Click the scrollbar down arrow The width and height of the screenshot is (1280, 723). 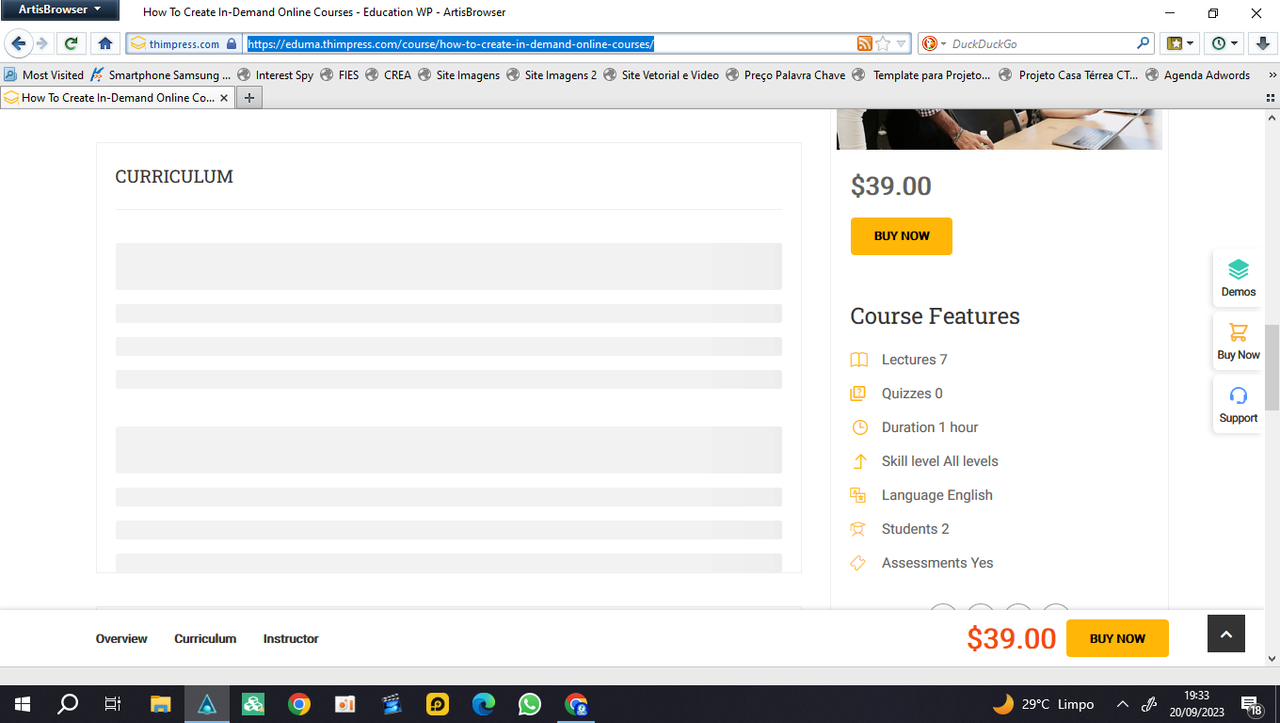1272,658
